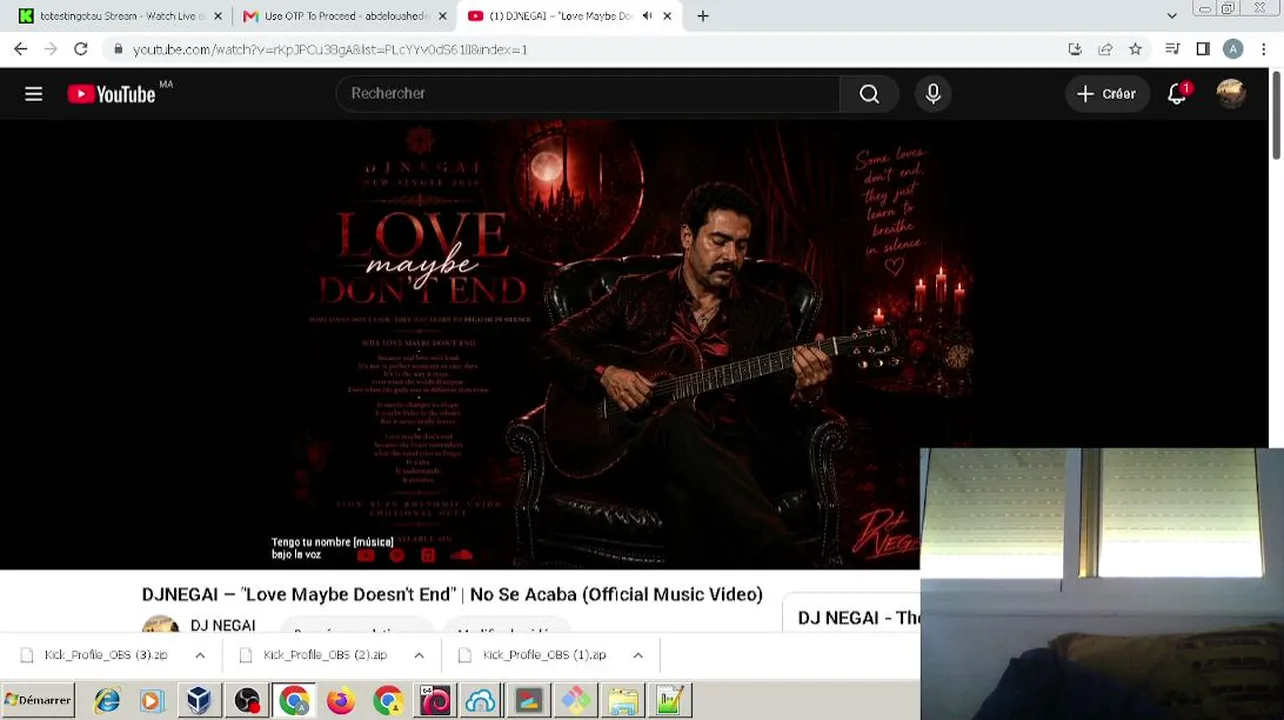This screenshot has height=720, width=1284.
Task: Bookmark this page with the star
Action: pyautogui.click(x=1135, y=49)
